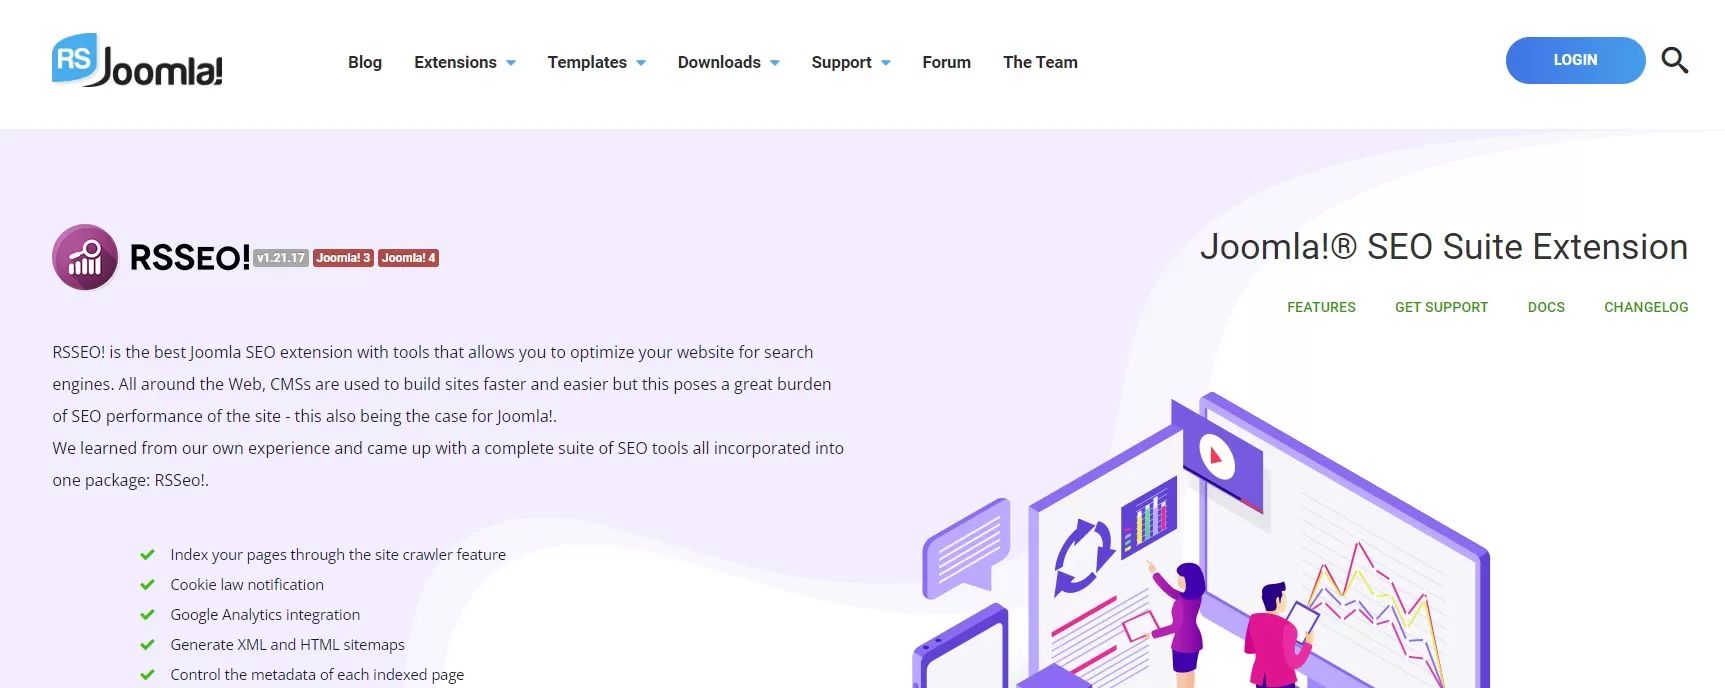Open the Support menu
This screenshot has height=688, width=1725.
841,62
